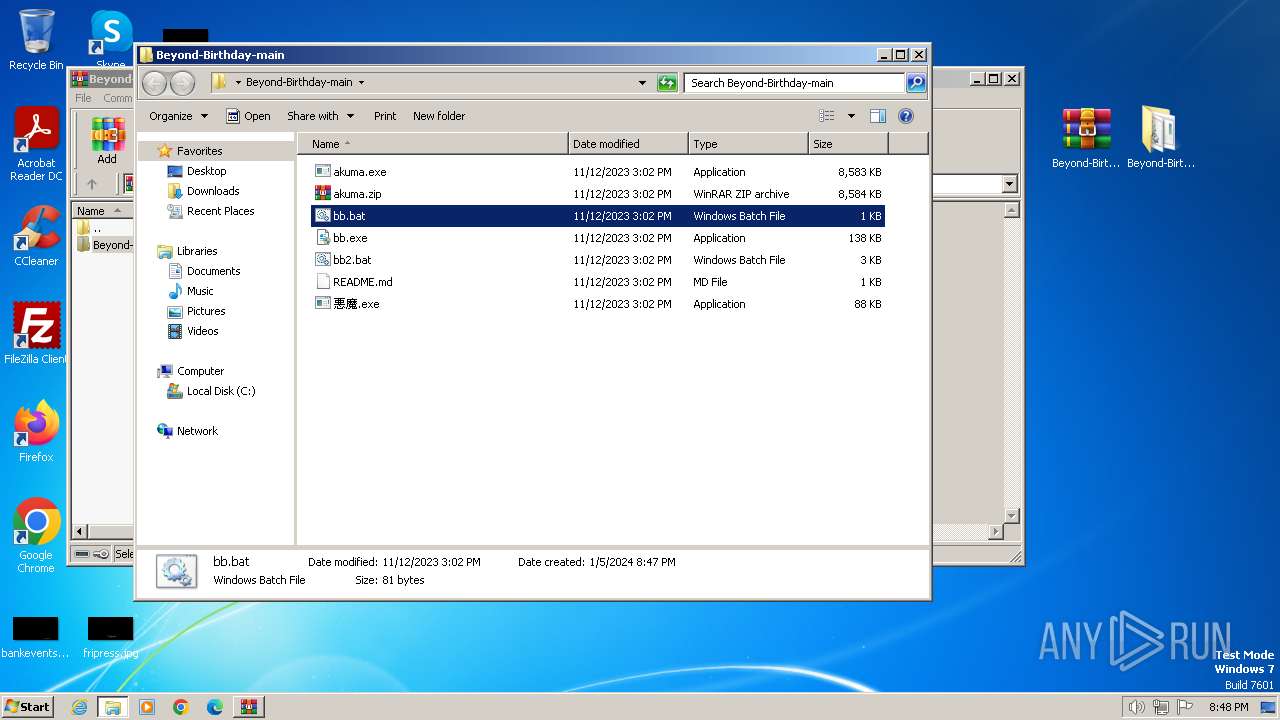The image size is (1280, 720).
Task: Click the Explorer Back navigation arrow
Action: pos(154,83)
